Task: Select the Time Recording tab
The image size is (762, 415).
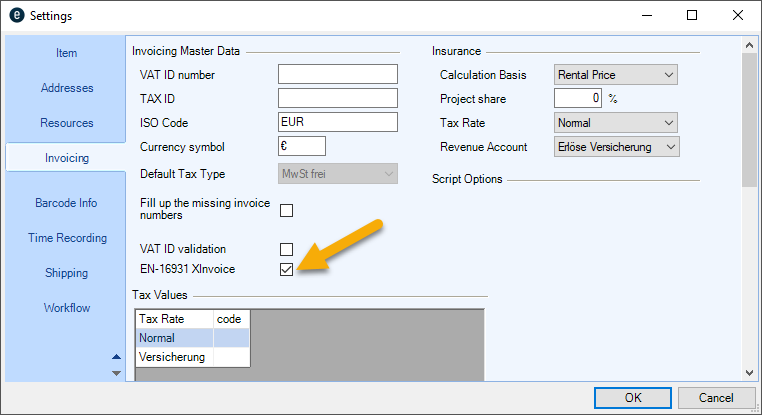Action: click(x=67, y=238)
